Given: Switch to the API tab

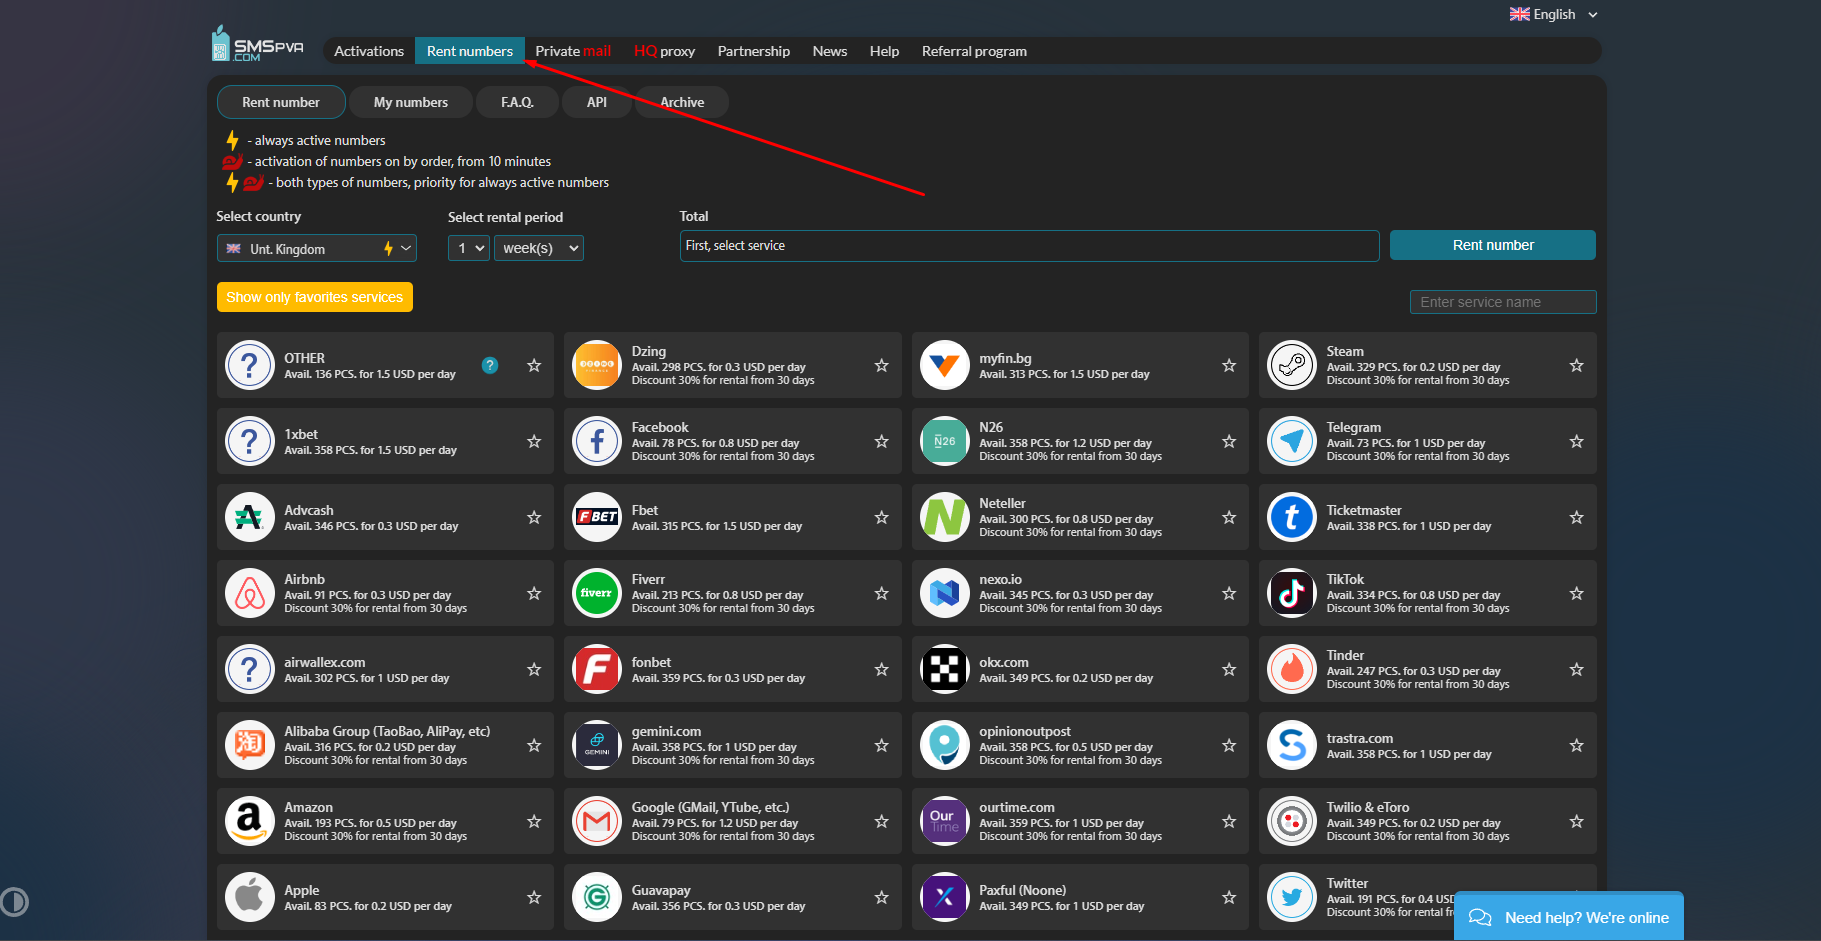Looking at the screenshot, I should click(x=597, y=102).
